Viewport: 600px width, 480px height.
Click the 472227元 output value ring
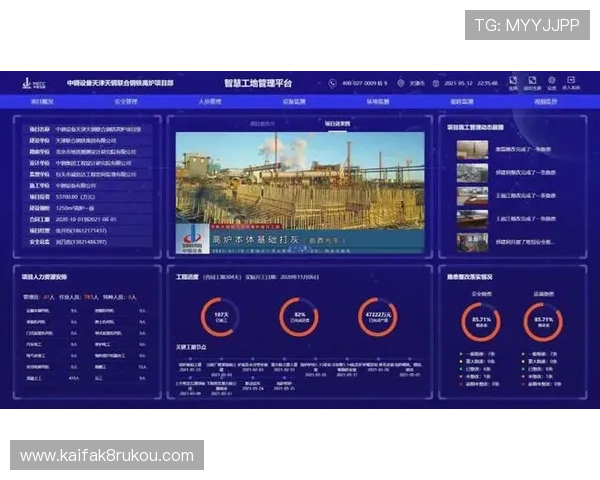pos(377,317)
